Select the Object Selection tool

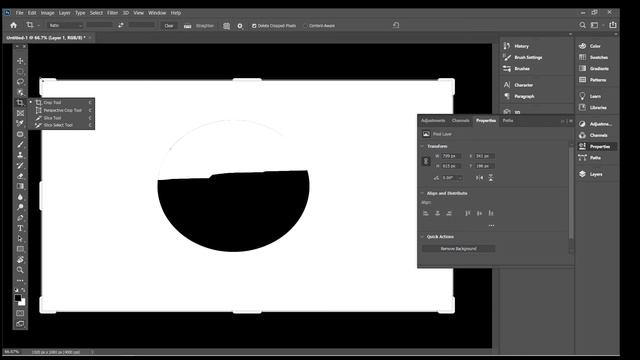click(x=20, y=92)
